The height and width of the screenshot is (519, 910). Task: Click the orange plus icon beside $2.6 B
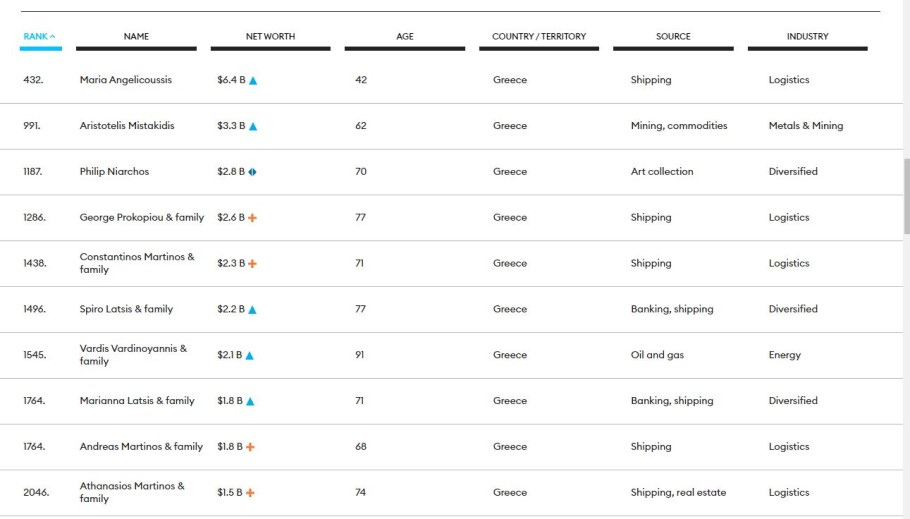[252, 218]
